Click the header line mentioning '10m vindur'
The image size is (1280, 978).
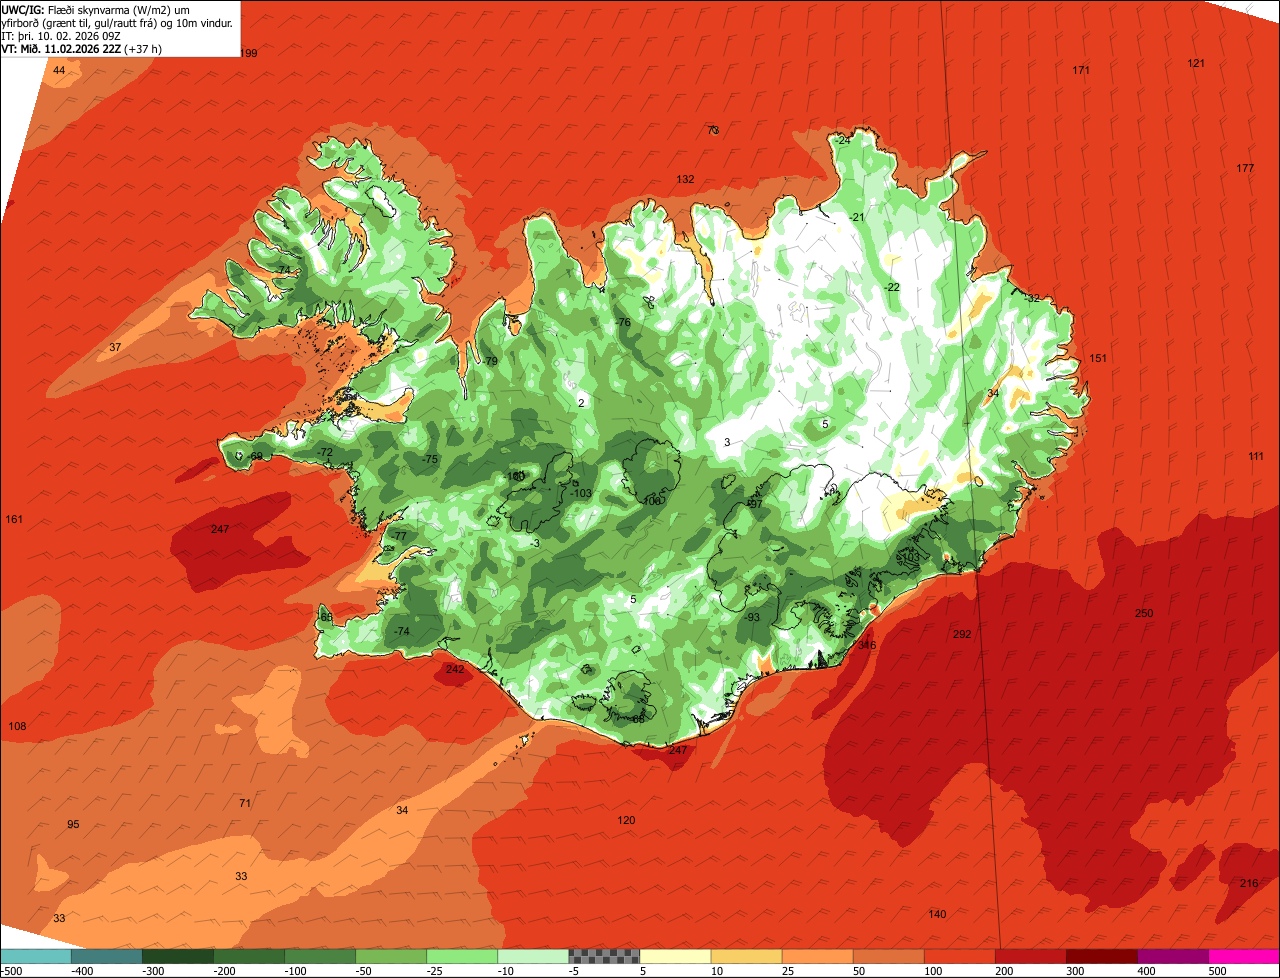click(x=117, y=22)
